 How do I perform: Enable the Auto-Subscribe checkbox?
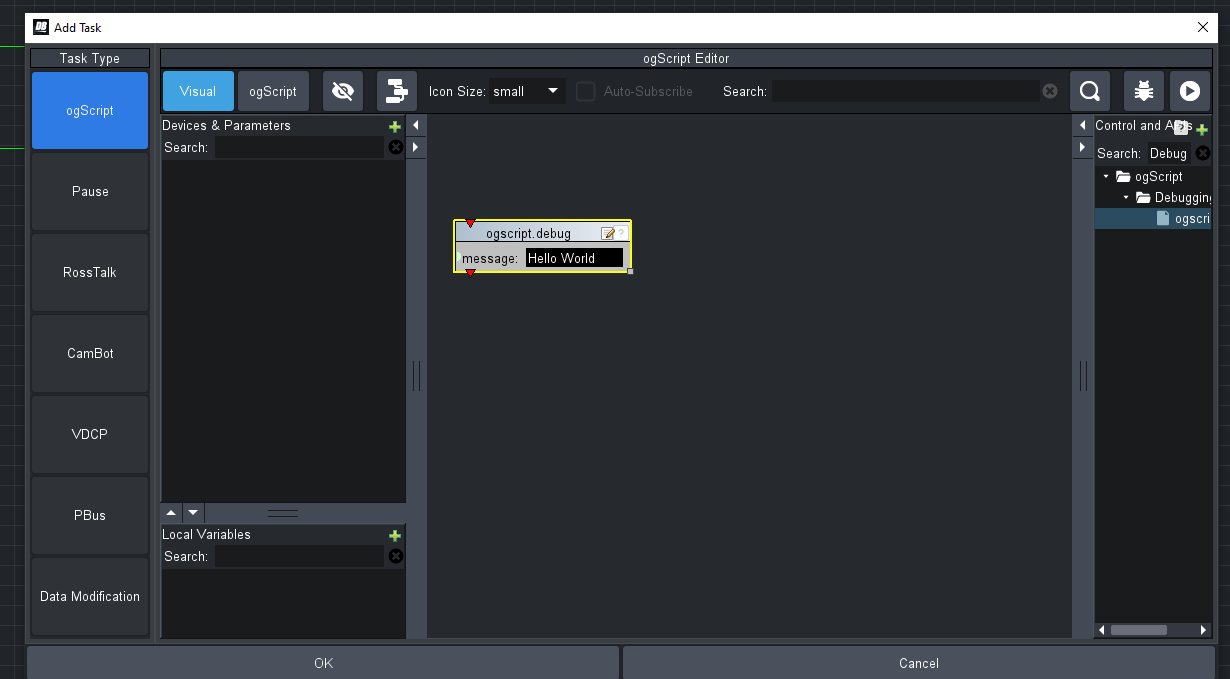coord(586,91)
